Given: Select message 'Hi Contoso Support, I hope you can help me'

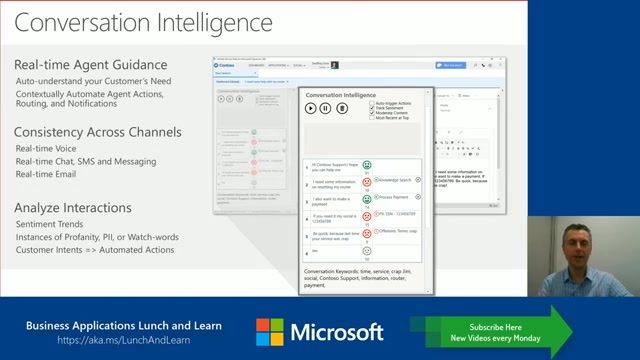Looking at the screenshot, I should point(335,167).
